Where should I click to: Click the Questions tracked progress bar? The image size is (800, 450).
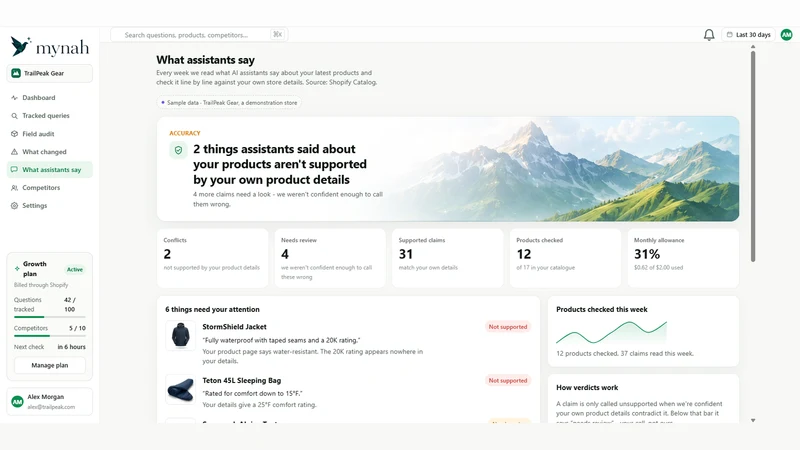pyautogui.click(x=49, y=317)
